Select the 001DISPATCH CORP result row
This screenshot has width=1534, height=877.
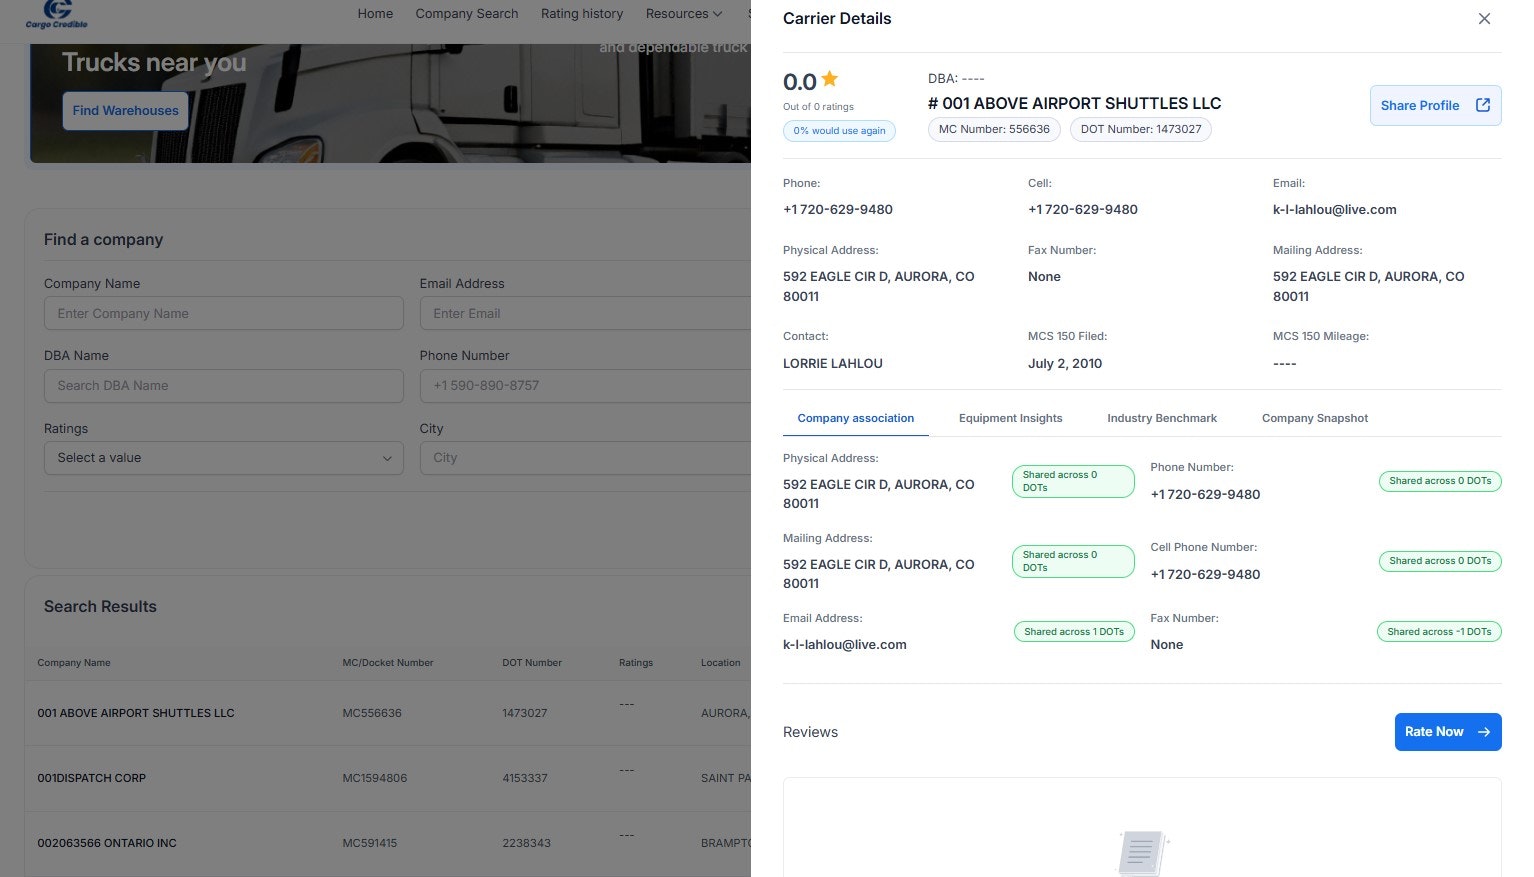click(x=388, y=778)
